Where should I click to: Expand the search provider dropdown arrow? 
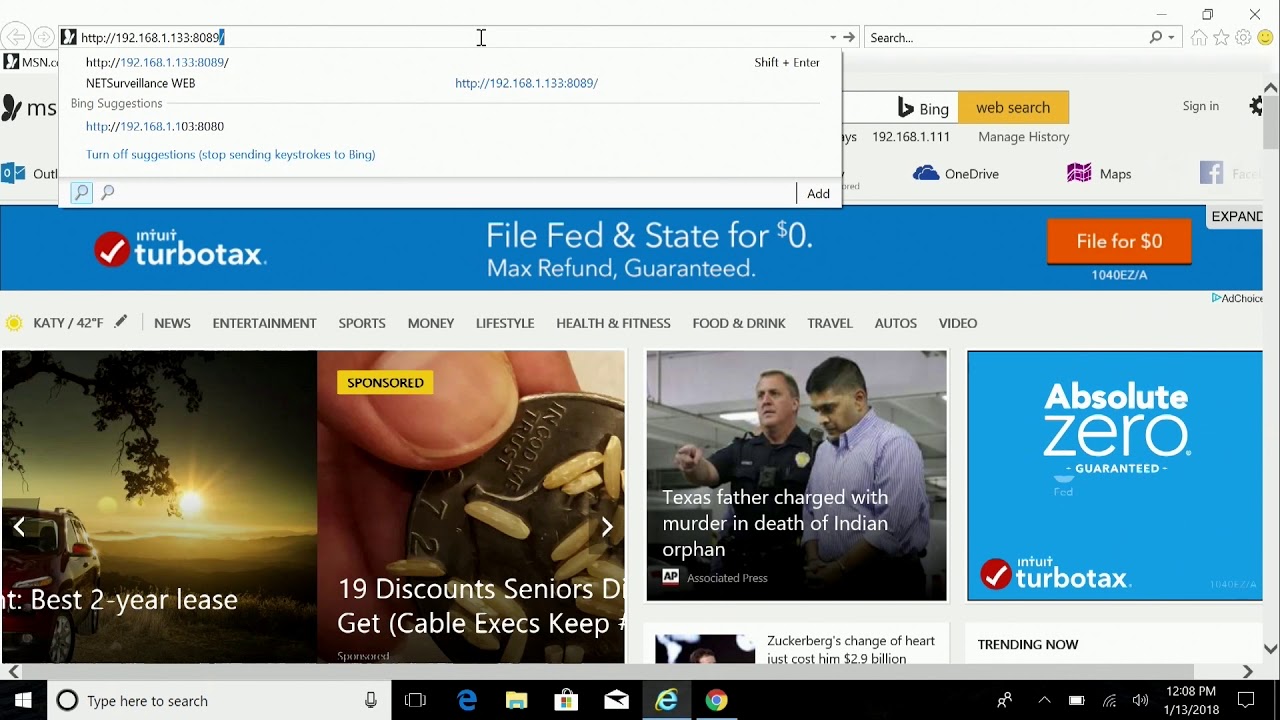[x=1171, y=38]
